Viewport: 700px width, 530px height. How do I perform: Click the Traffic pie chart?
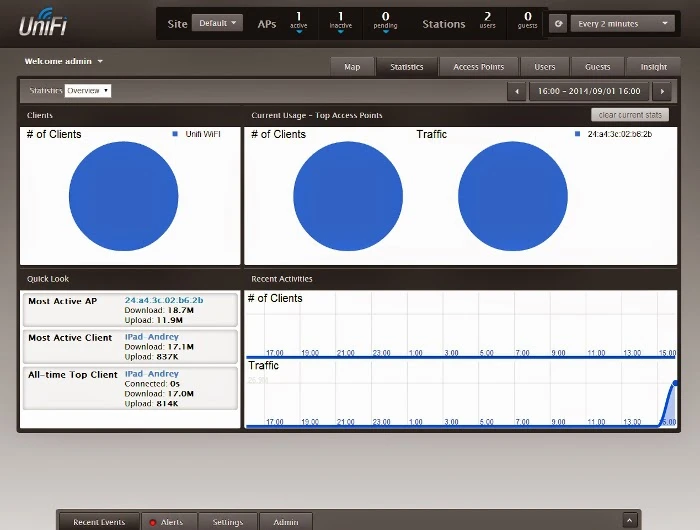(513, 196)
